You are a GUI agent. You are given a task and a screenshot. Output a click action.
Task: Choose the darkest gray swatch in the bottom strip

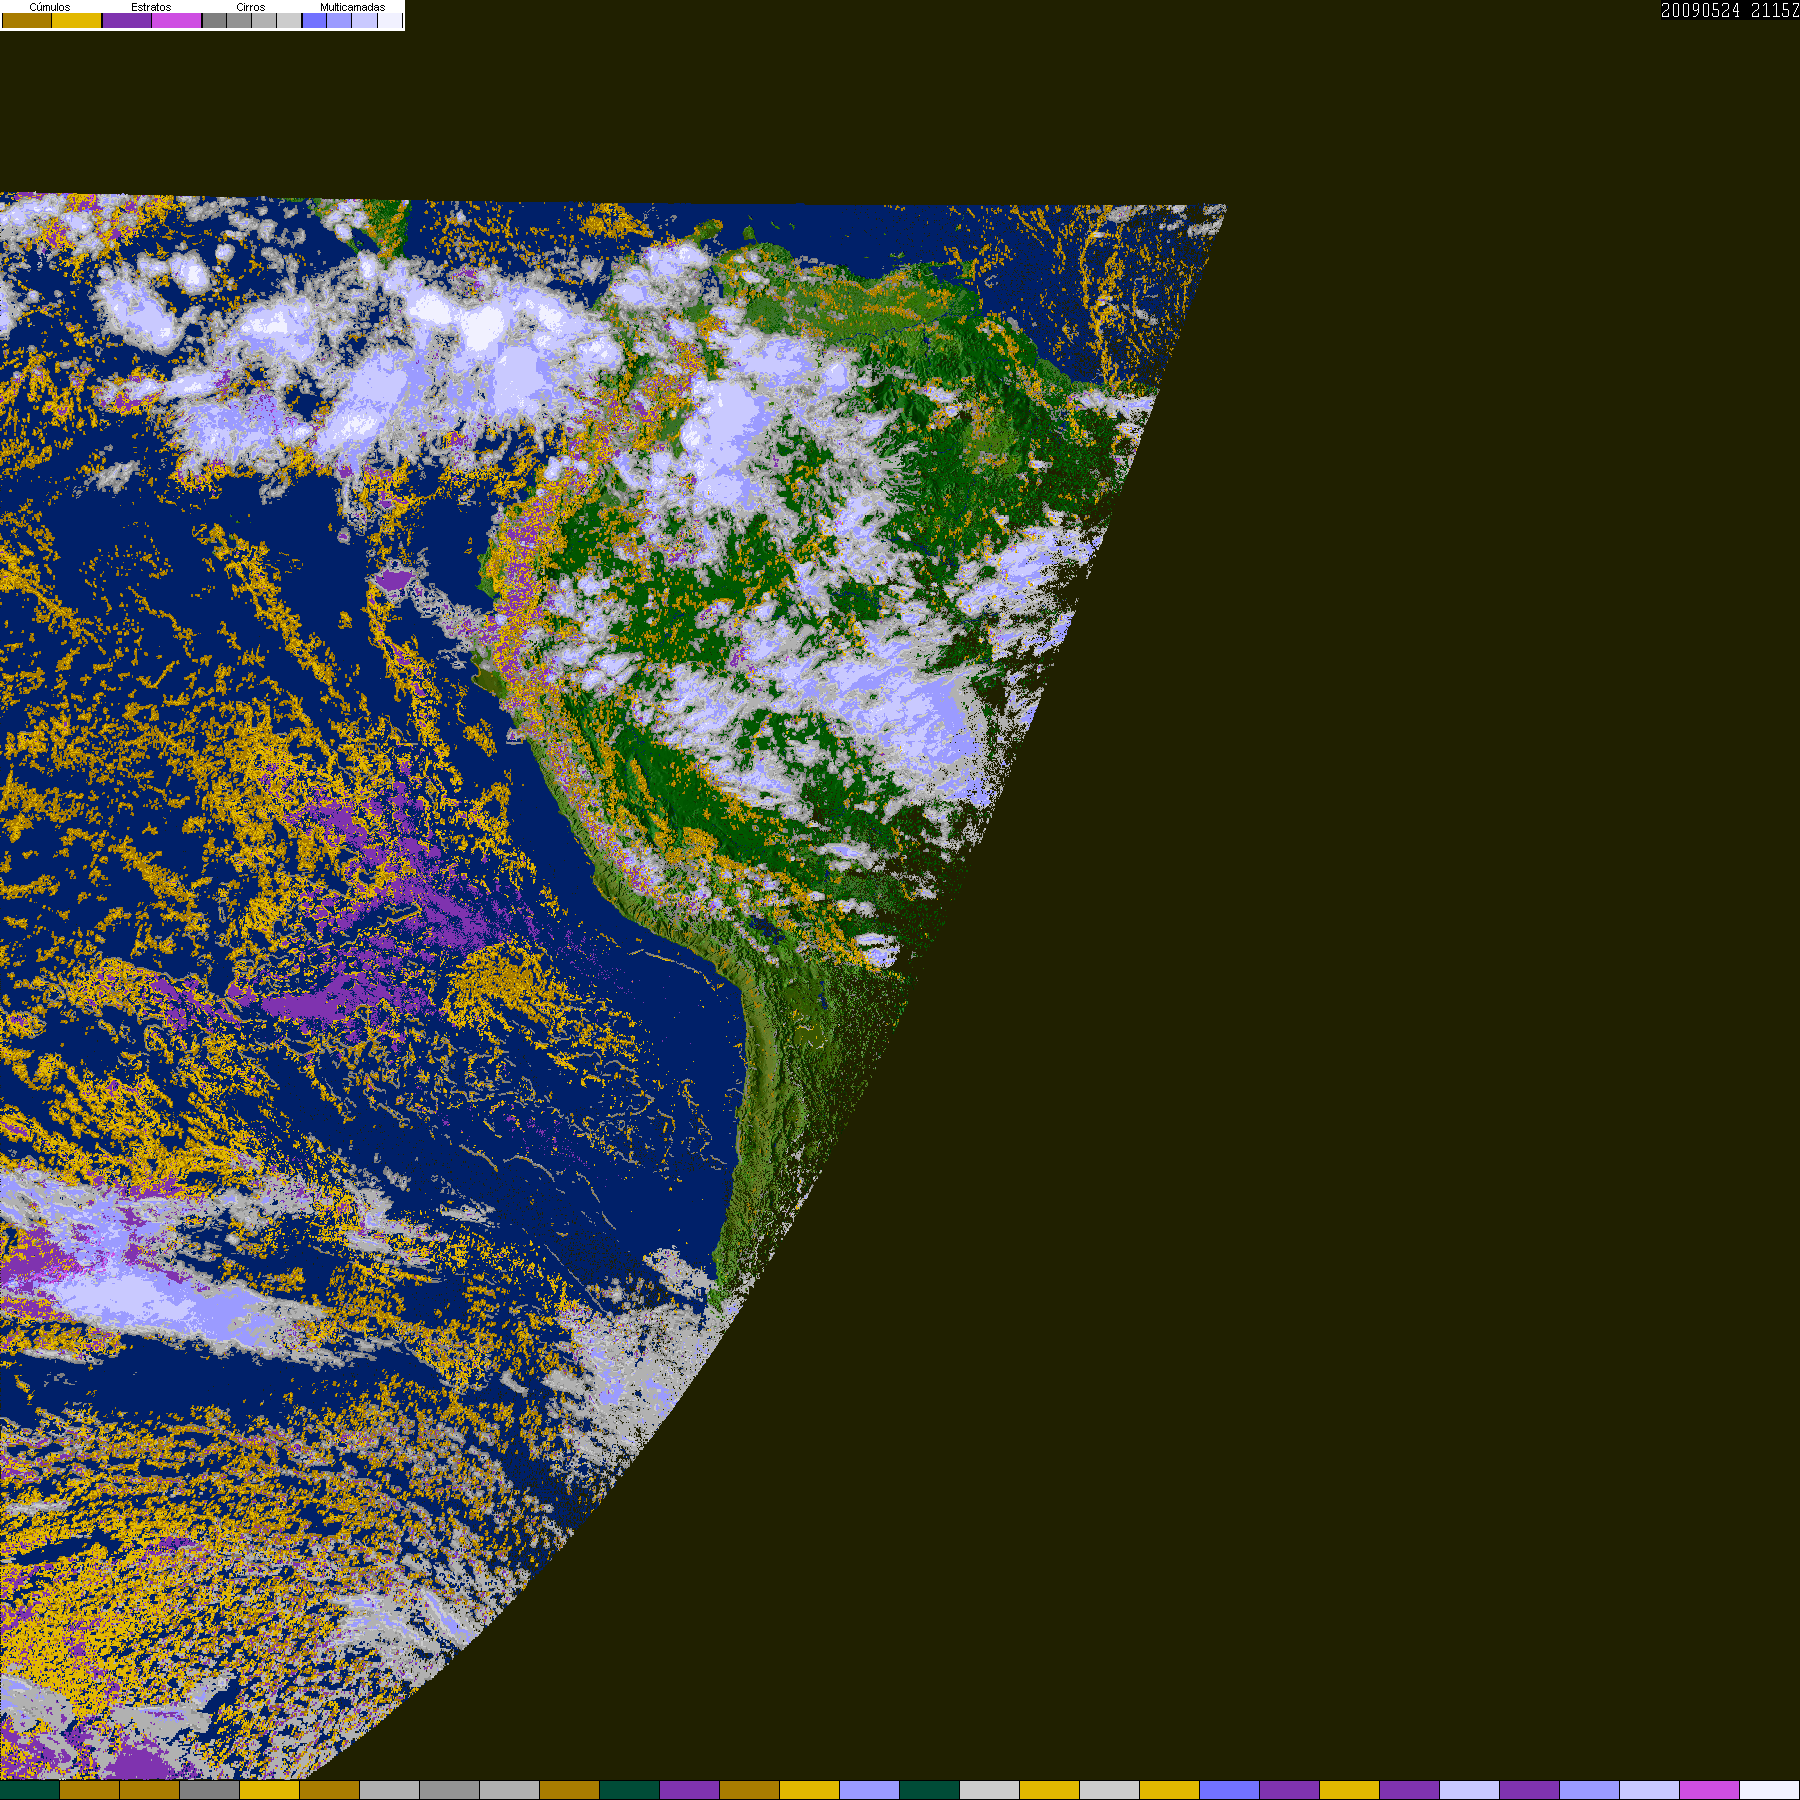210,1790
